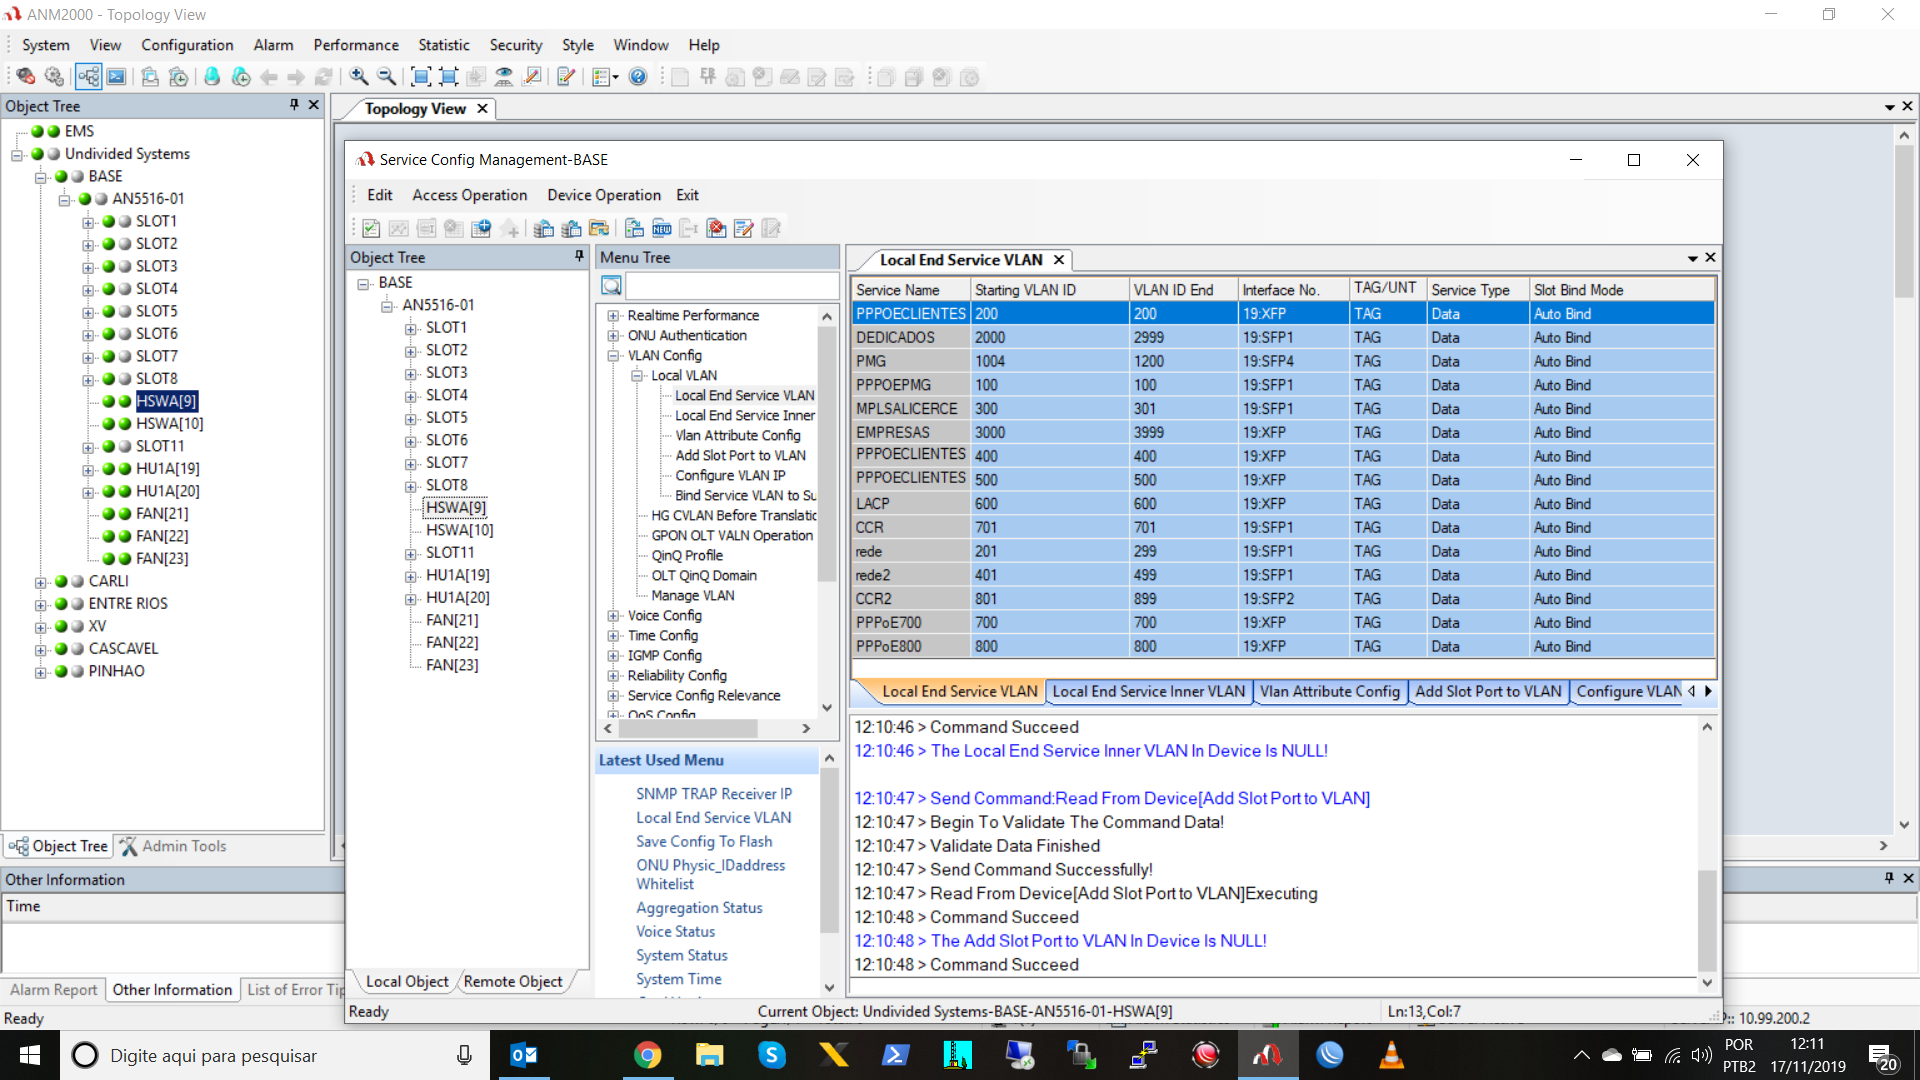Image resolution: width=1920 pixels, height=1080 pixels.
Task: Click the zoom in magnifier toolbar icon
Action: (x=358, y=77)
